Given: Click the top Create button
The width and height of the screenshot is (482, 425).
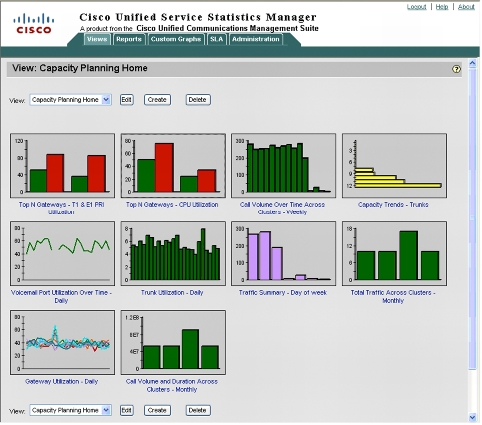Looking at the screenshot, I should pos(157,100).
